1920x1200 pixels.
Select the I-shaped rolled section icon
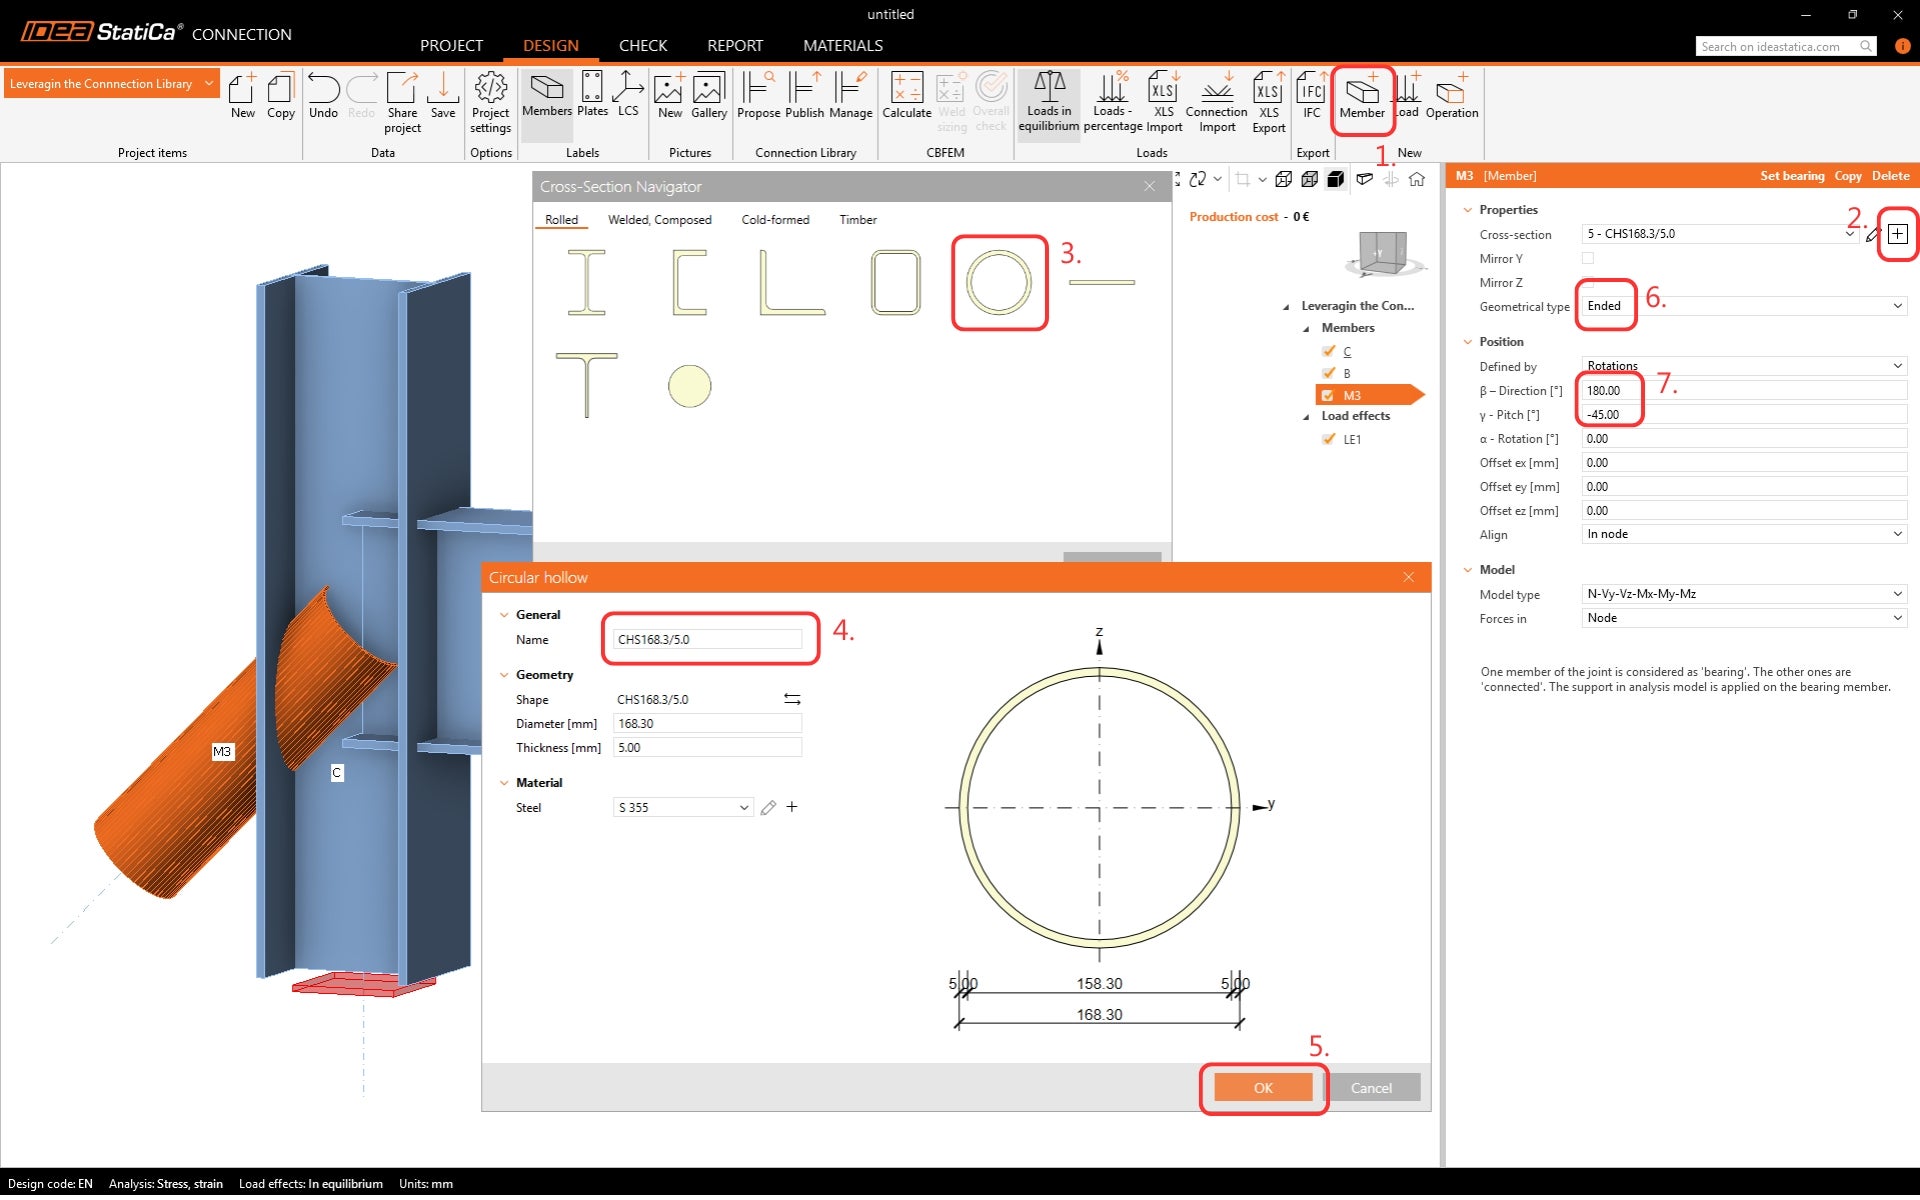pos(587,282)
